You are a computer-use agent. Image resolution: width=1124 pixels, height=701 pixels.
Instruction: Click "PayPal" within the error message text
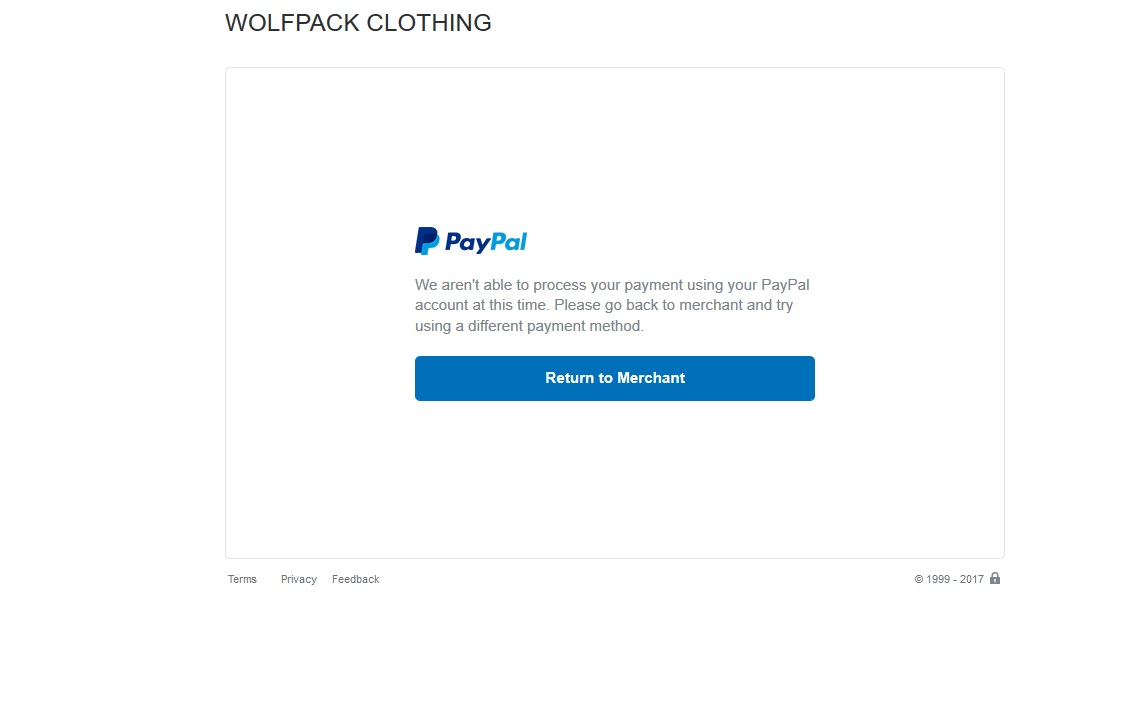coord(785,285)
